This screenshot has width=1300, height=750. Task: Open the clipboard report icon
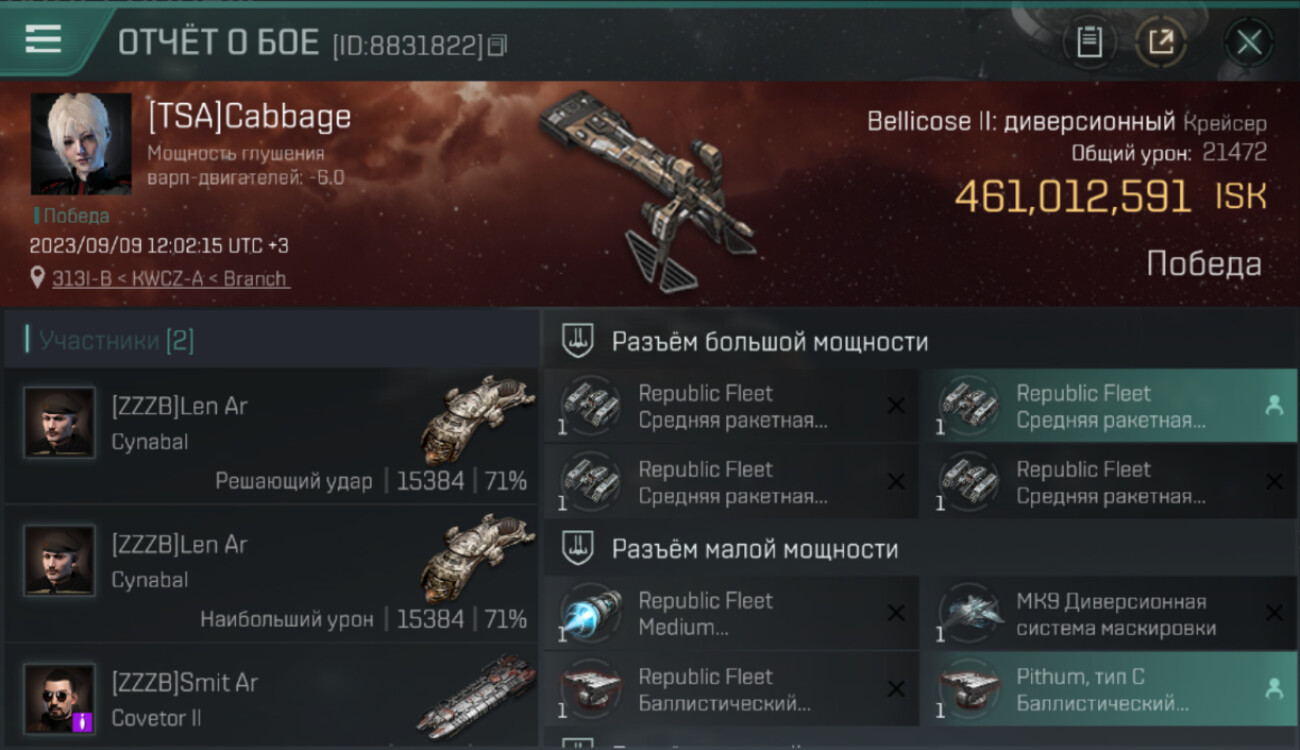(x=1089, y=42)
